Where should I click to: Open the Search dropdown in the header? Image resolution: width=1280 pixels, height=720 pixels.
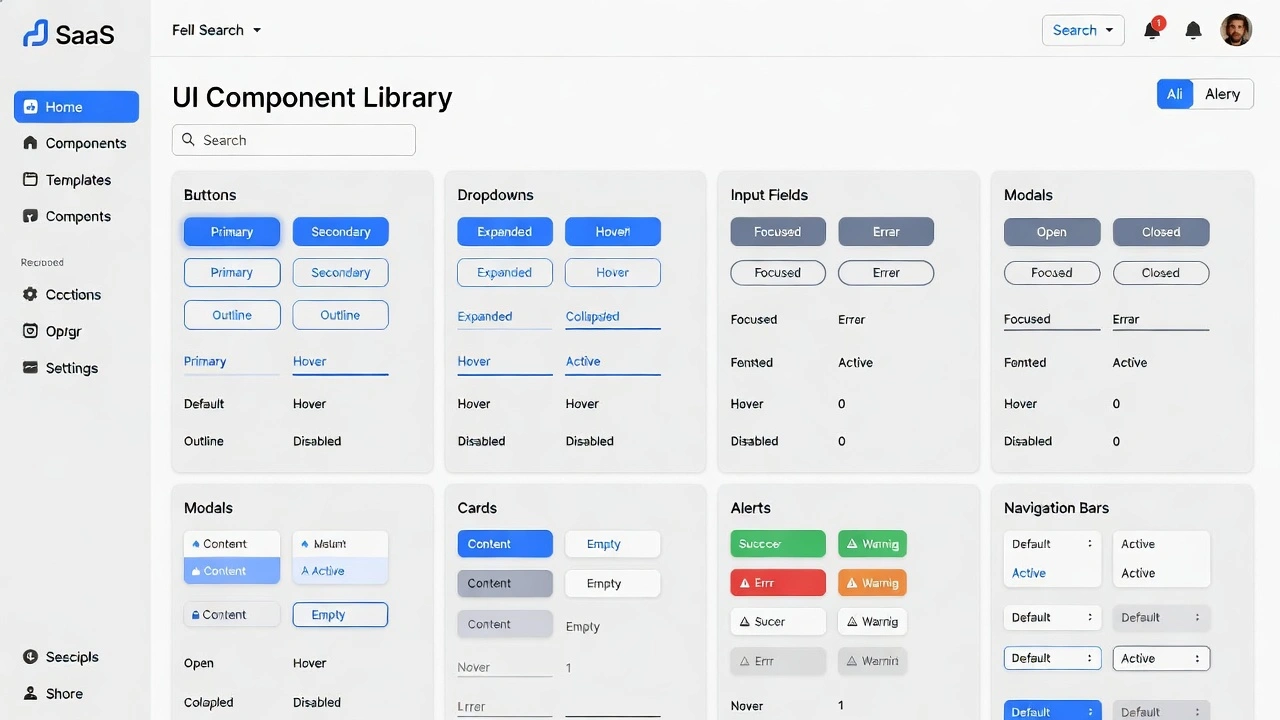1083,30
